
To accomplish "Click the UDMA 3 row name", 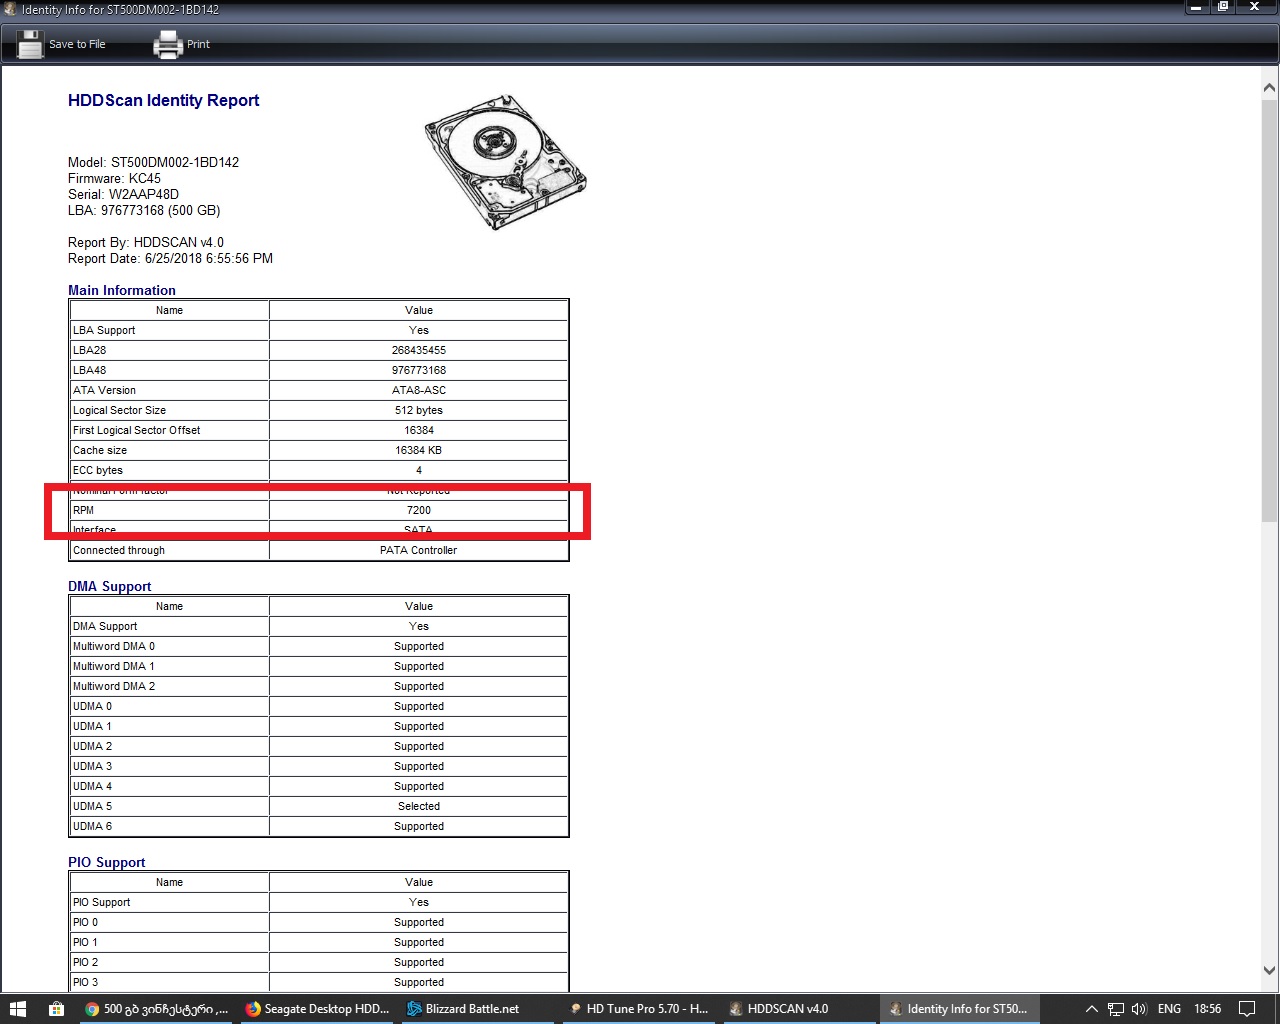I will point(92,766).
